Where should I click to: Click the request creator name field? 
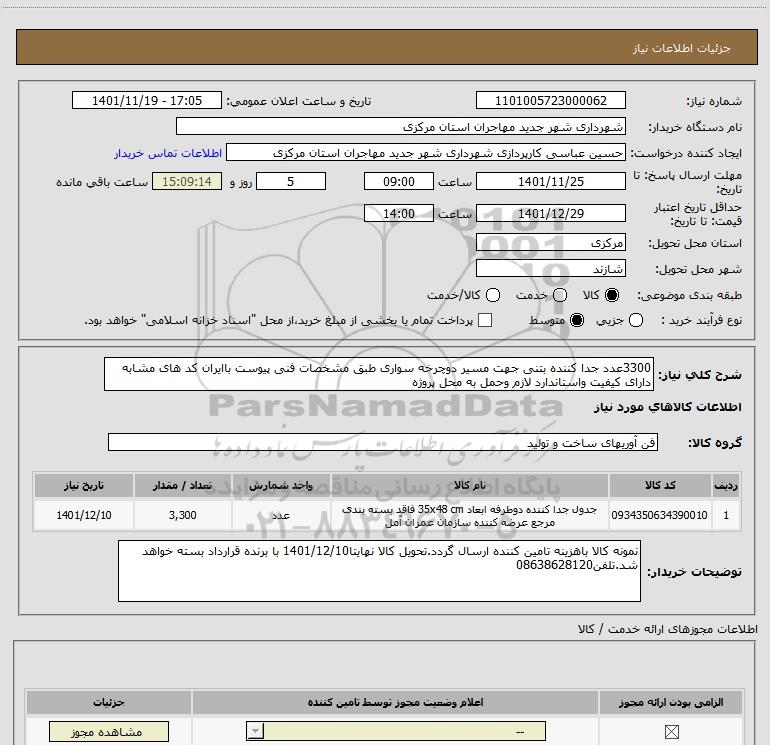[426, 153]
